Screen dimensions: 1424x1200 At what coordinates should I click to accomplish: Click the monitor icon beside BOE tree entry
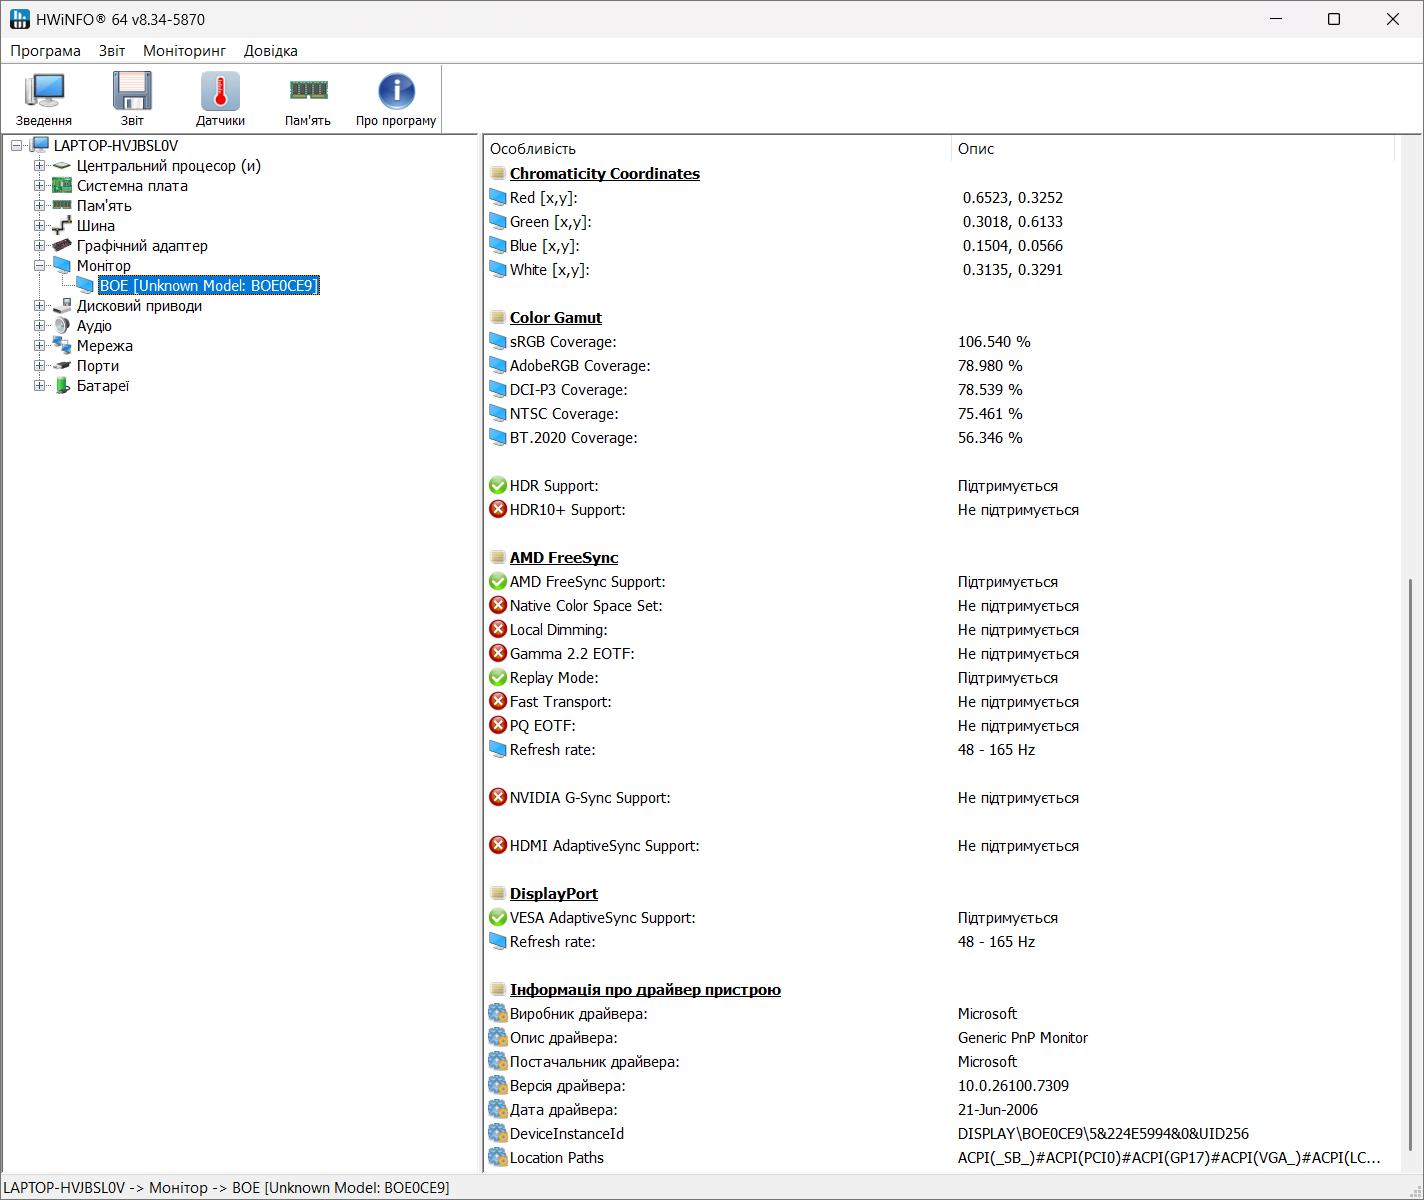(86, 286)
